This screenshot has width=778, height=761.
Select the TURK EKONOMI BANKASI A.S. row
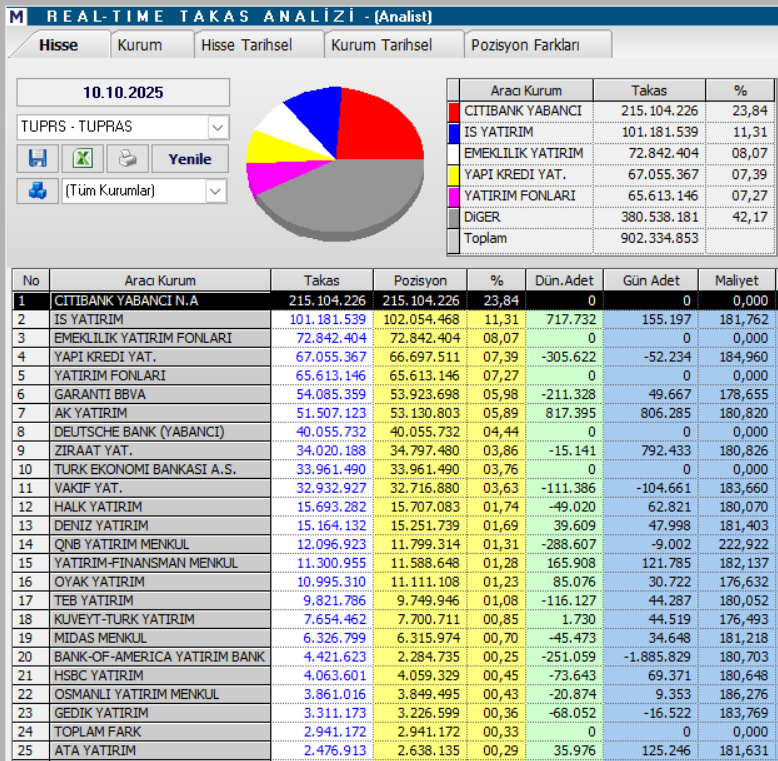[394, 469]
